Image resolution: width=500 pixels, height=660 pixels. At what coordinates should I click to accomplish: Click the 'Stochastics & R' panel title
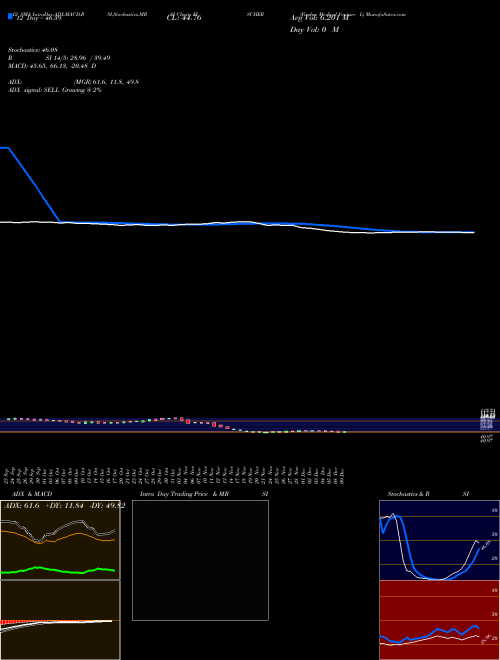[408, 494]
